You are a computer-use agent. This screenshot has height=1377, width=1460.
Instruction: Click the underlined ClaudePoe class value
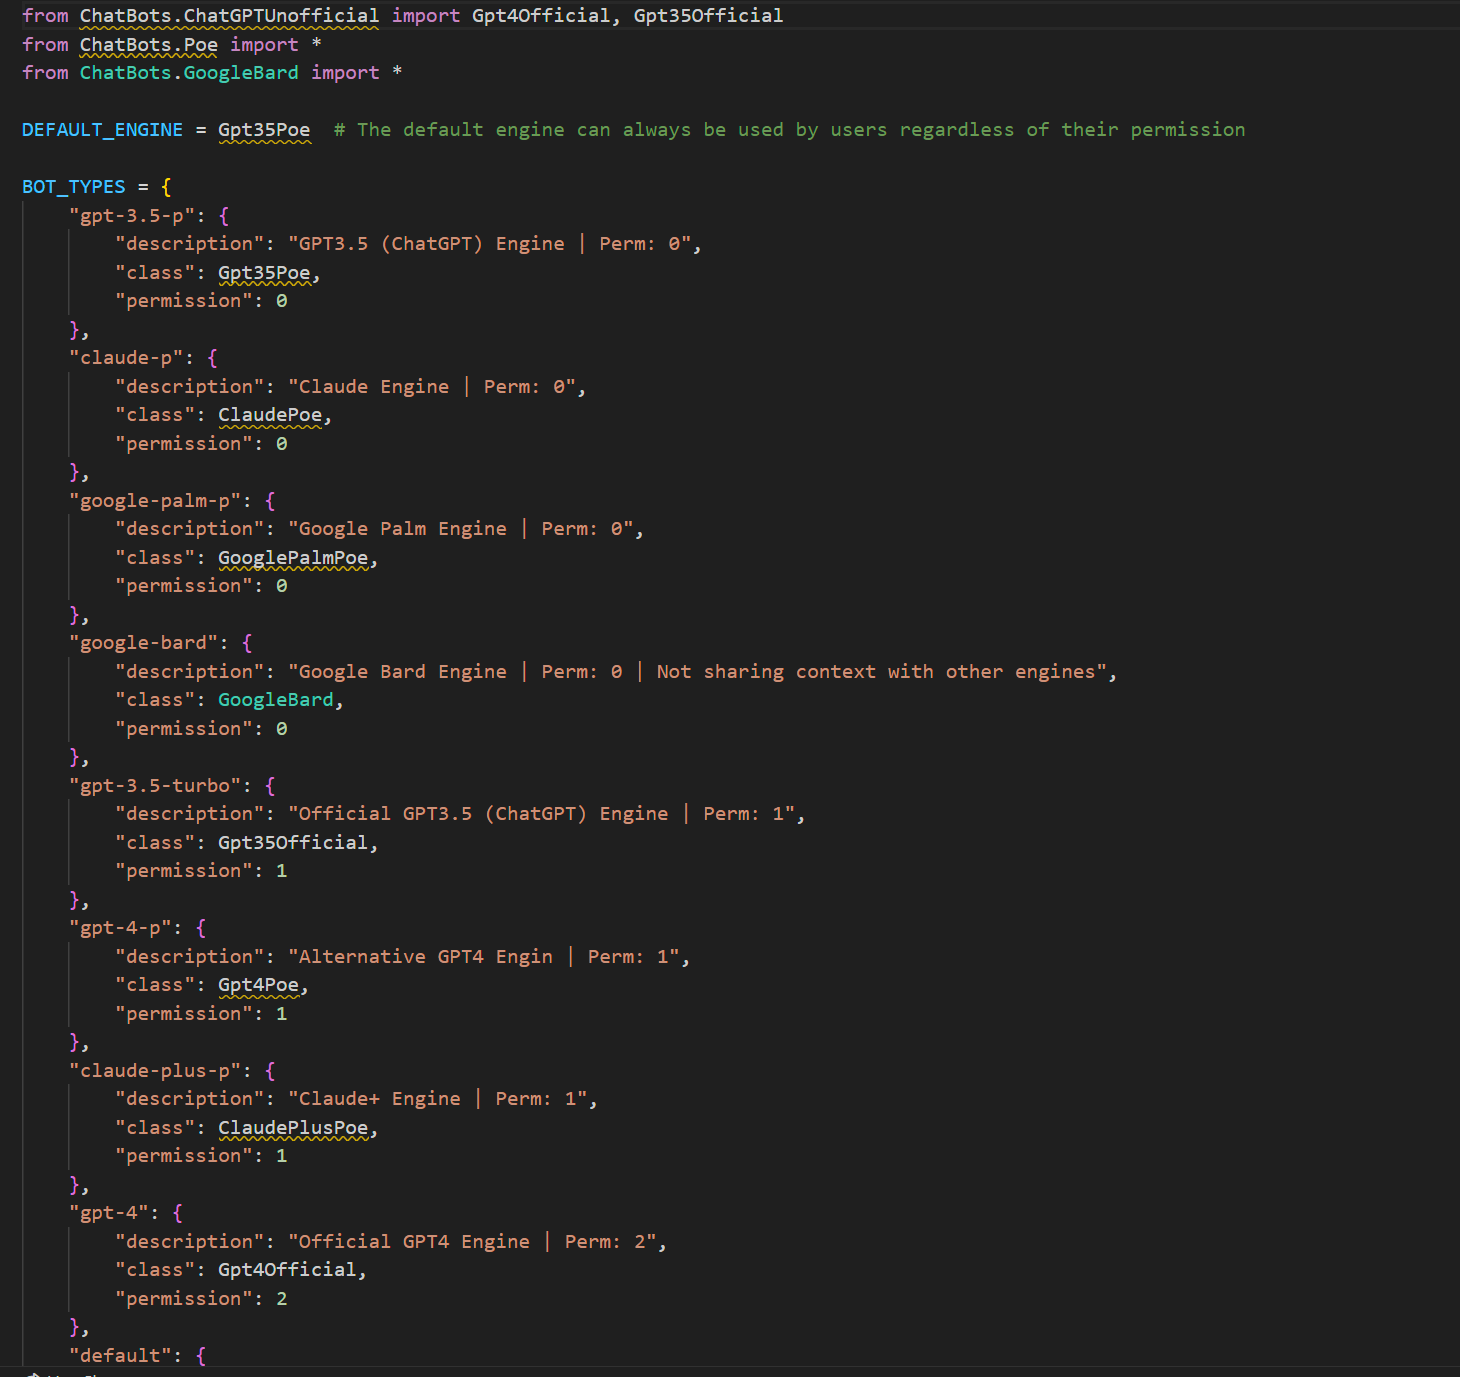270,414
